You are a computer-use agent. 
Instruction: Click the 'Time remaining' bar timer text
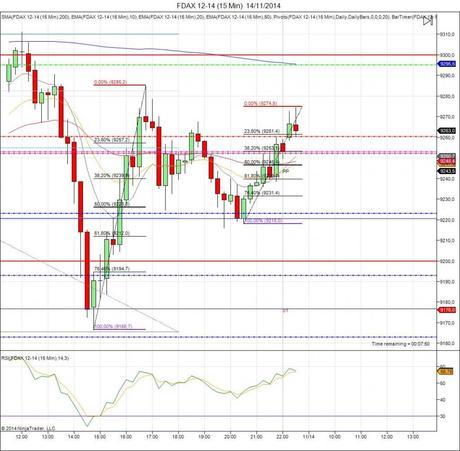click(x=401, y=344)
